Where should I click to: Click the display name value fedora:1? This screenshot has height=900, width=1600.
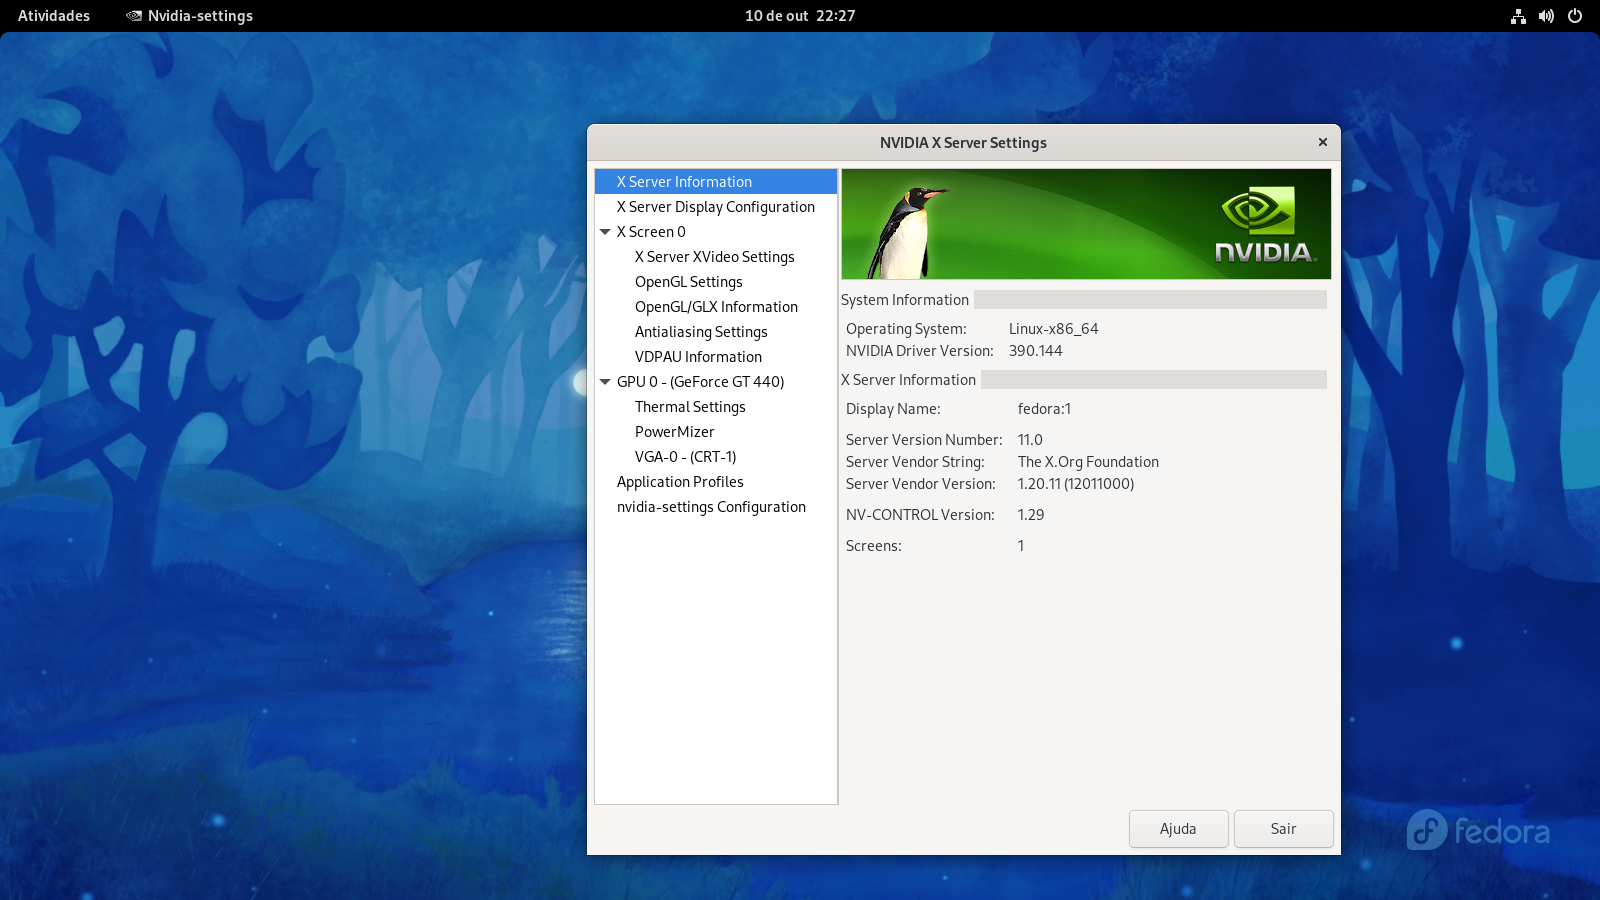1044,409
